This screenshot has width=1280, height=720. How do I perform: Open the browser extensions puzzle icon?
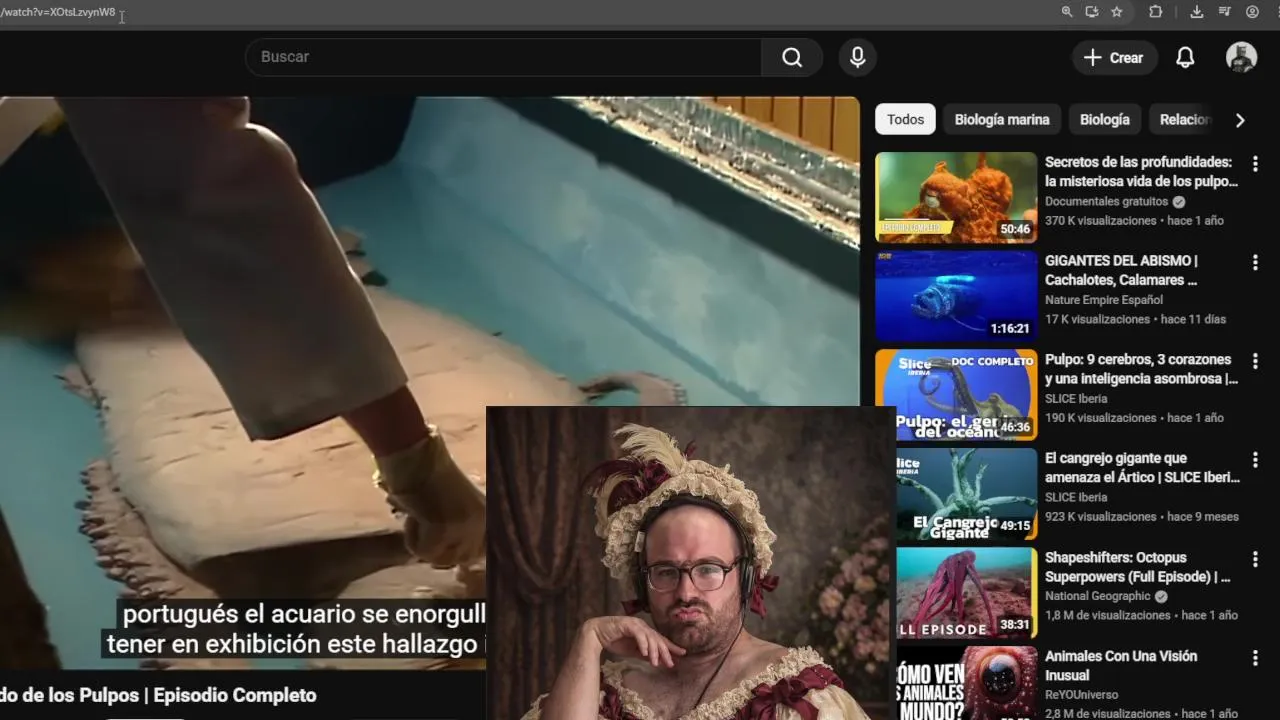1156,12
